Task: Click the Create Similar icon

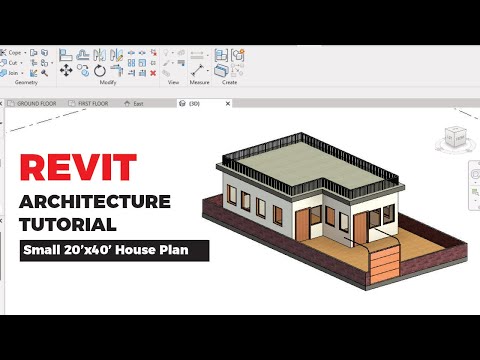Action: [237, 70]
